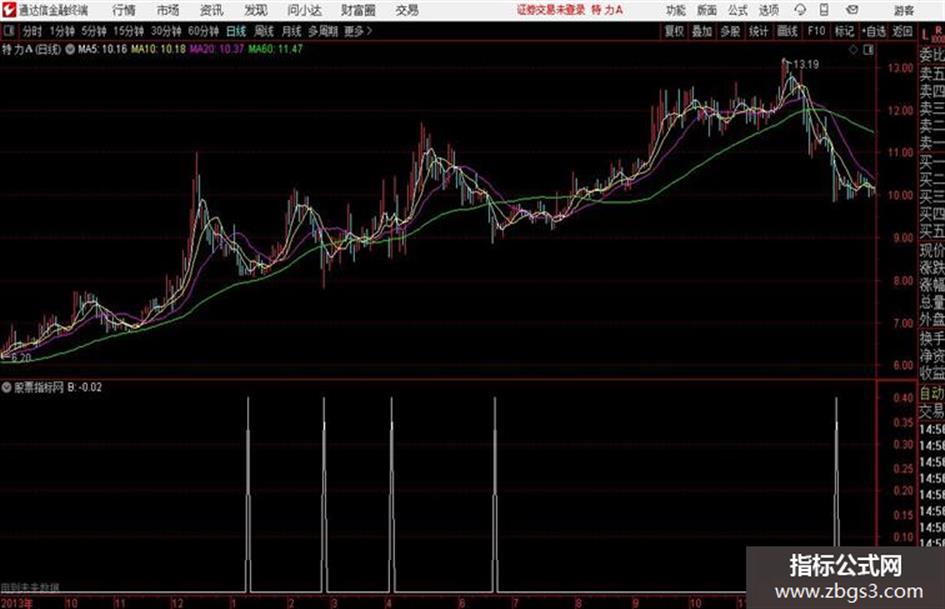Screen dimensions: 945x609
Task: Click the MA10: 10.18 label
Action: [x=159, y=49]
